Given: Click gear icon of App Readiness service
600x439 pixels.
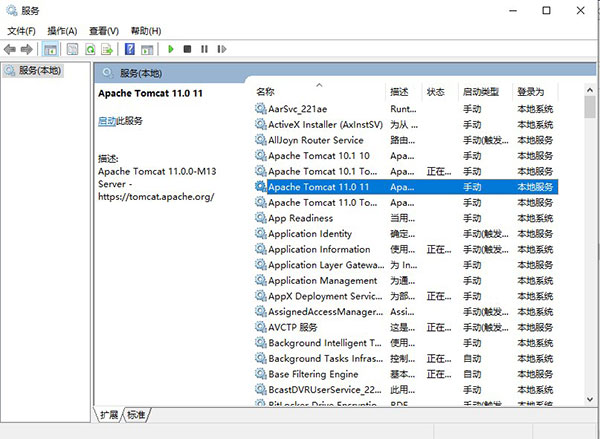Looking at the screenshot, I should pos(261,218).
